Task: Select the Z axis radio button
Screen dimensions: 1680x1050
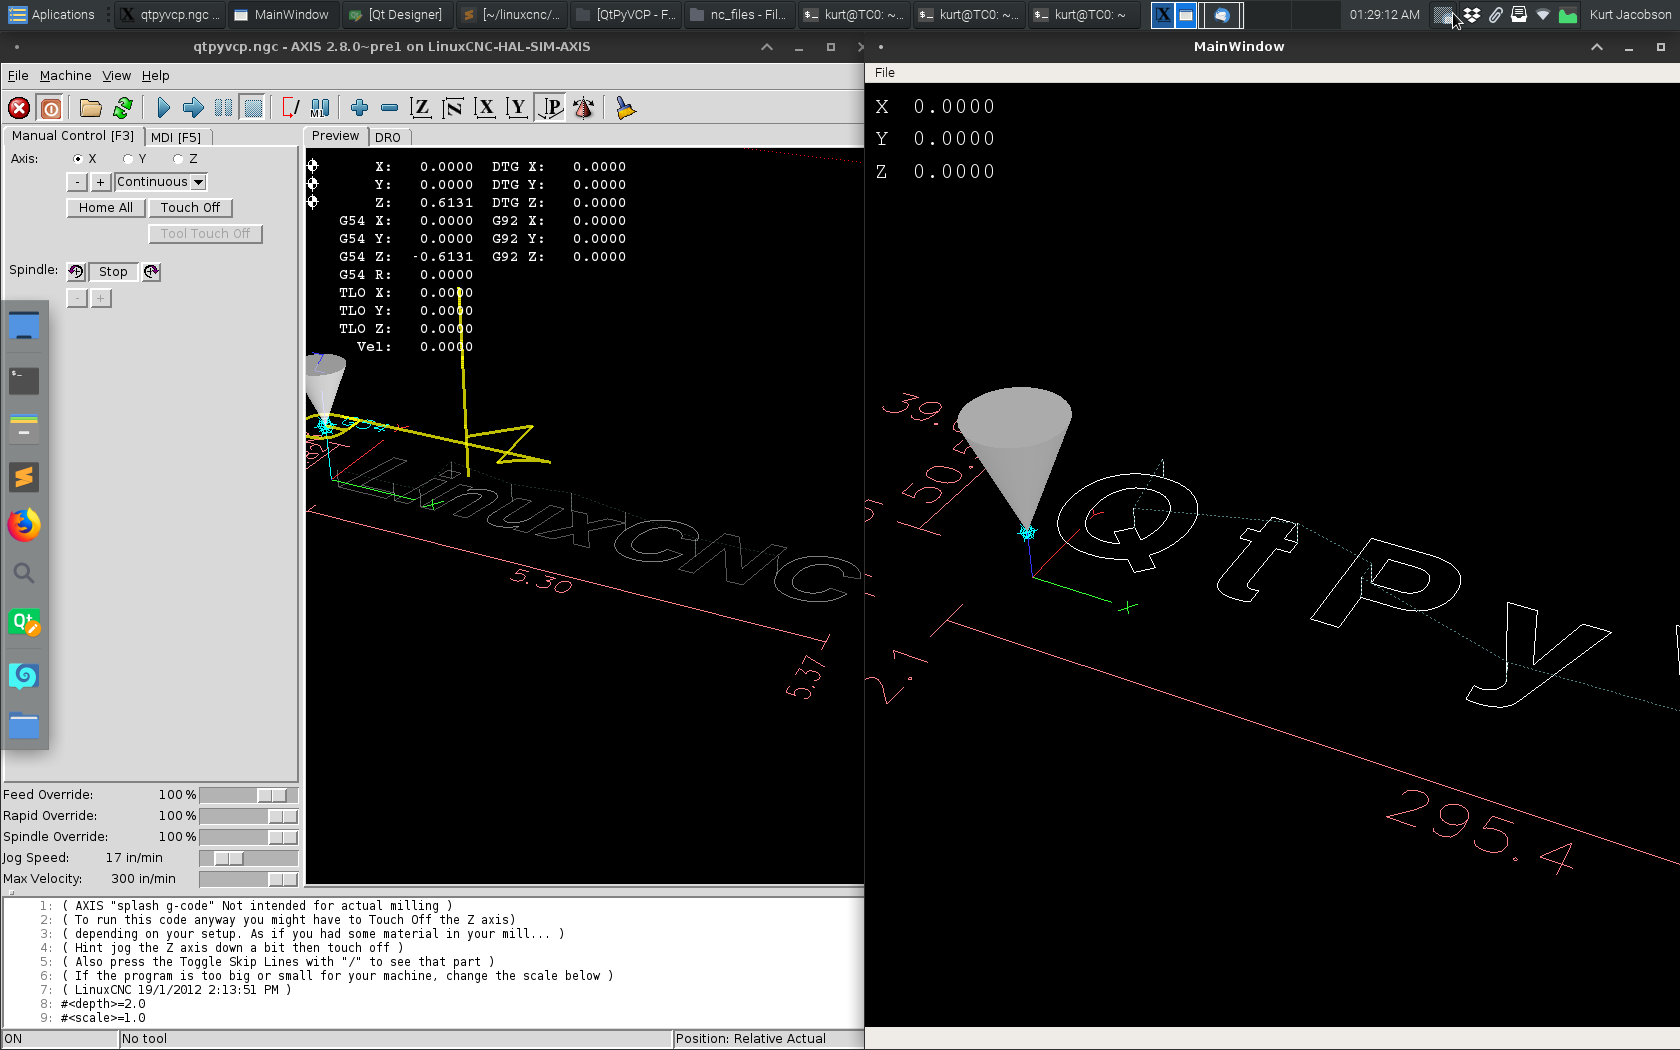Action: (x=178, y=159)
